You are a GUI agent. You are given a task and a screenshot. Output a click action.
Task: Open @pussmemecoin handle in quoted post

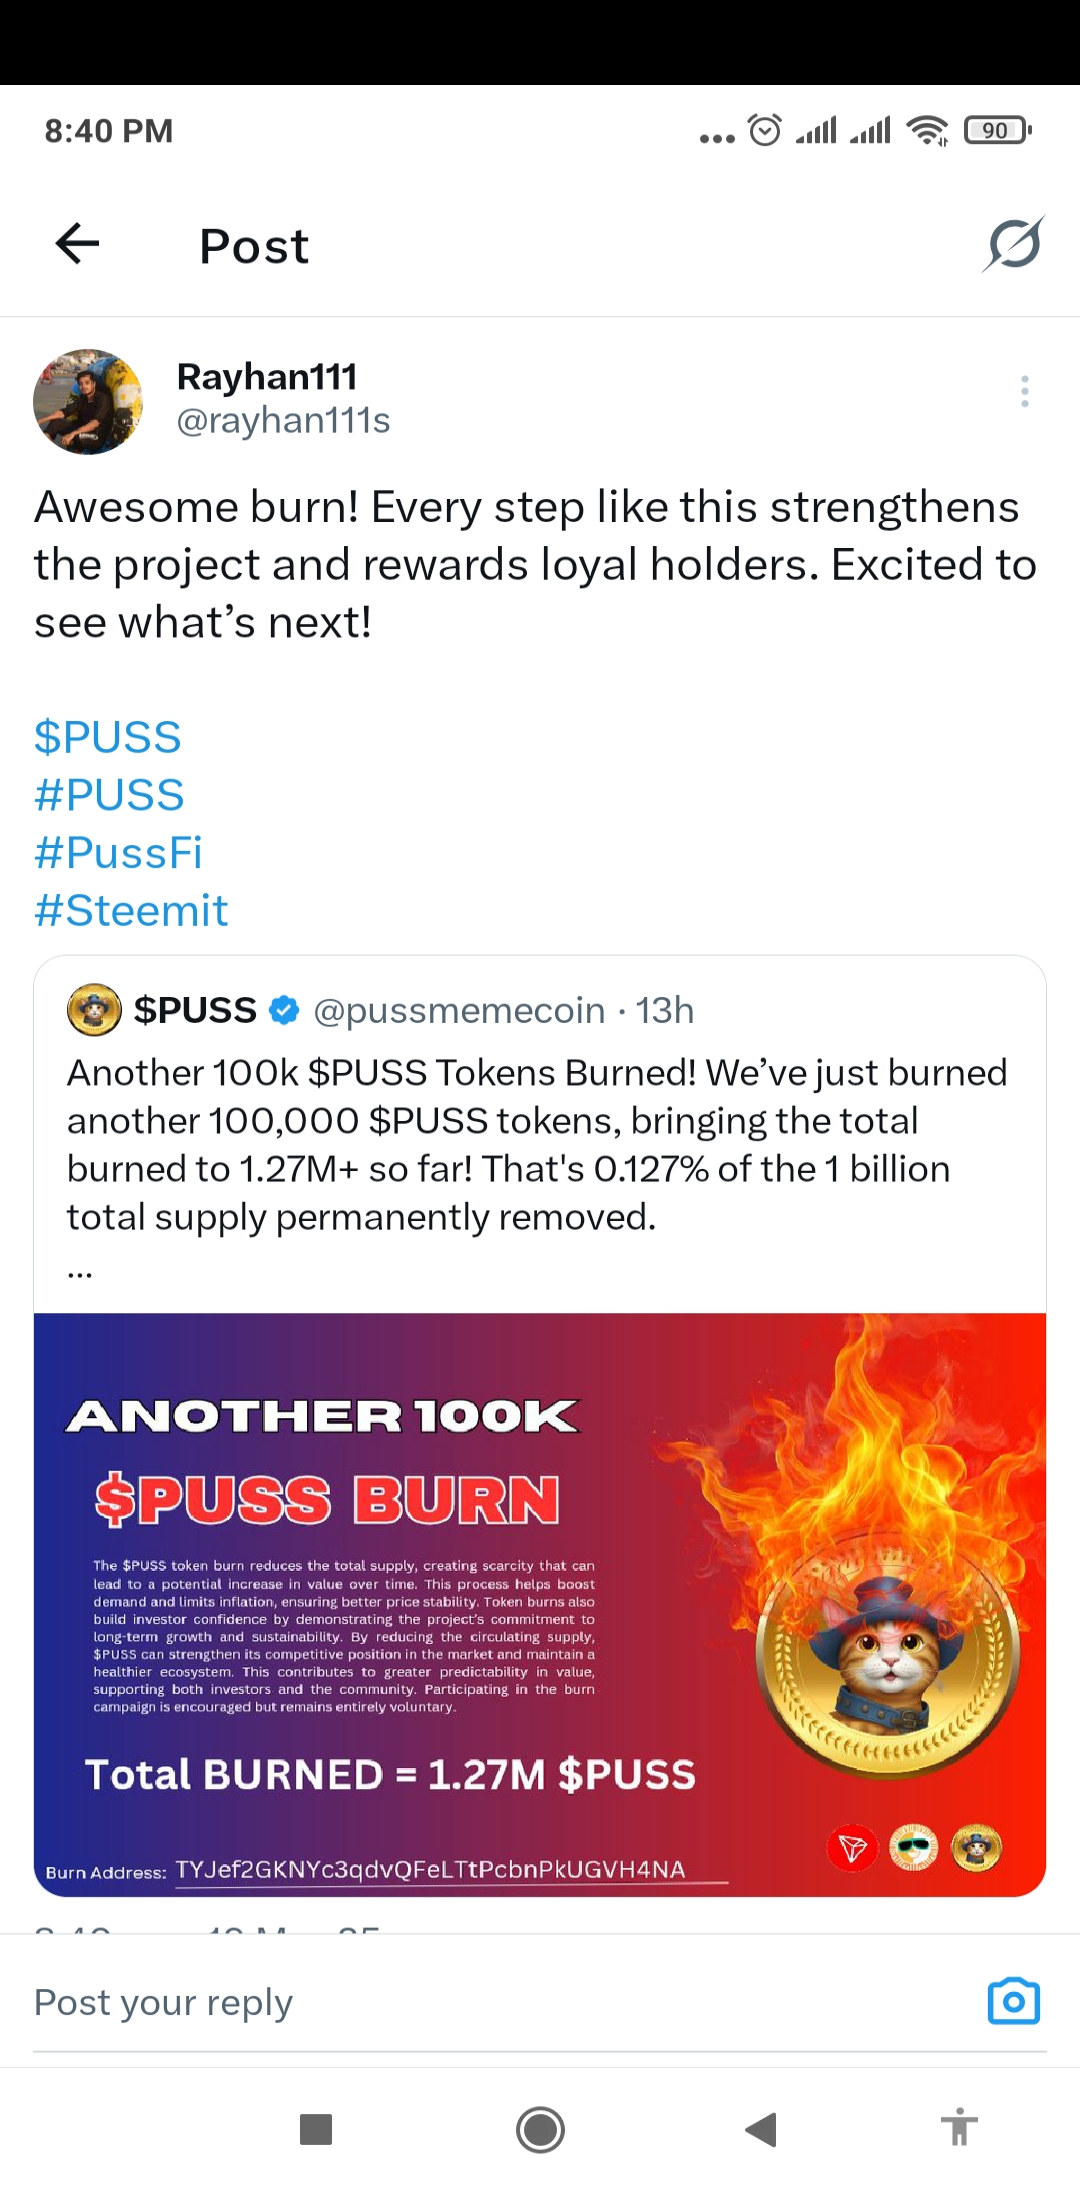(x=459, y=1011)
